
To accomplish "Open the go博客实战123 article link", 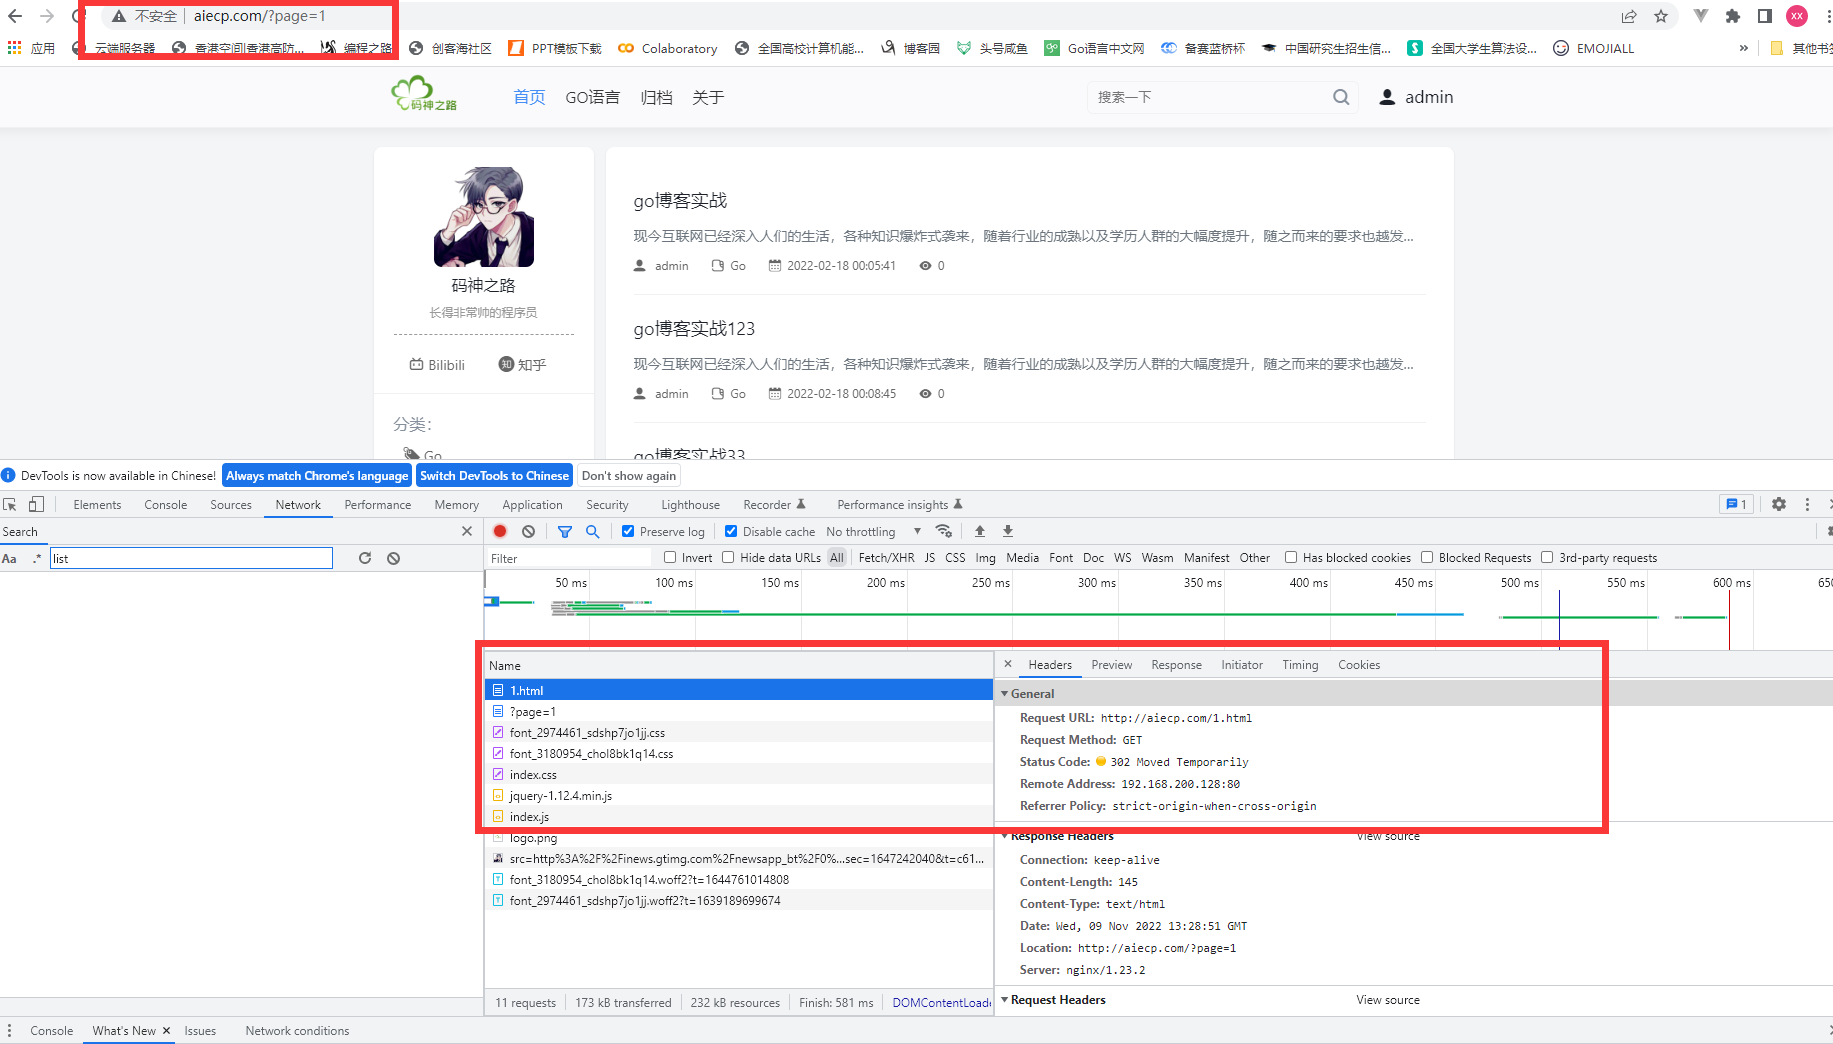I will point(694,329).
